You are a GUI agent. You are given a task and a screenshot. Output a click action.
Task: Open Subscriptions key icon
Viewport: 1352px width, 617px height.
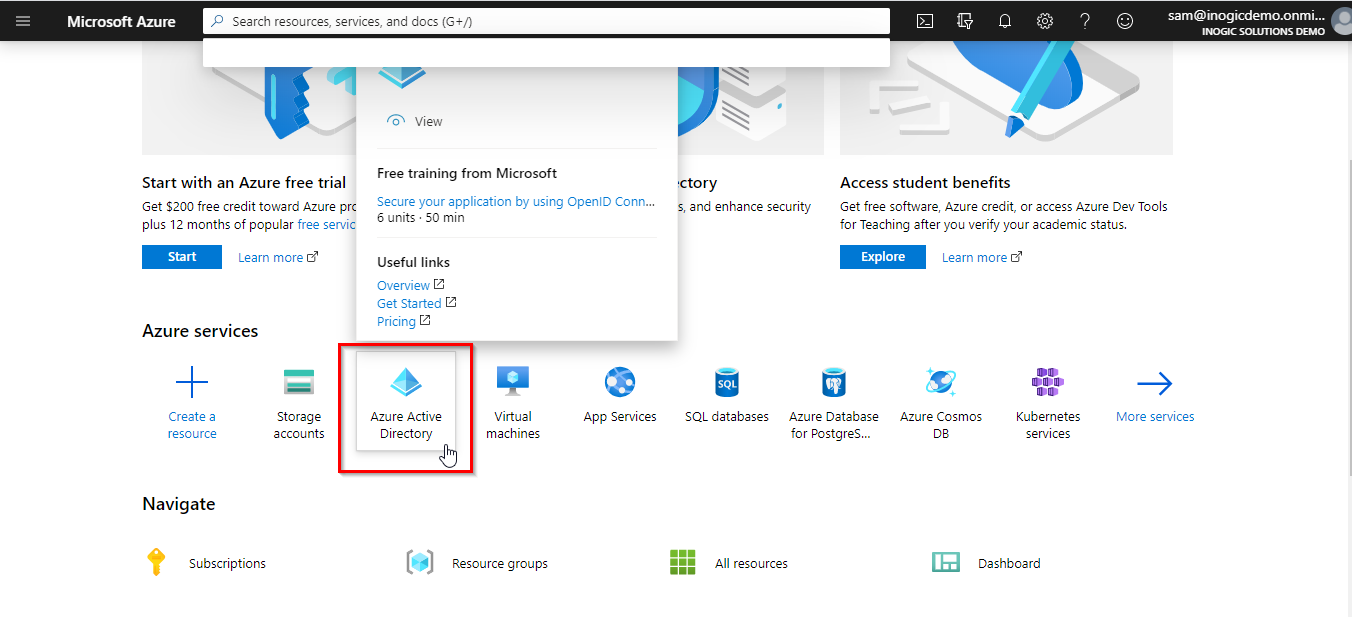(155, 562)
